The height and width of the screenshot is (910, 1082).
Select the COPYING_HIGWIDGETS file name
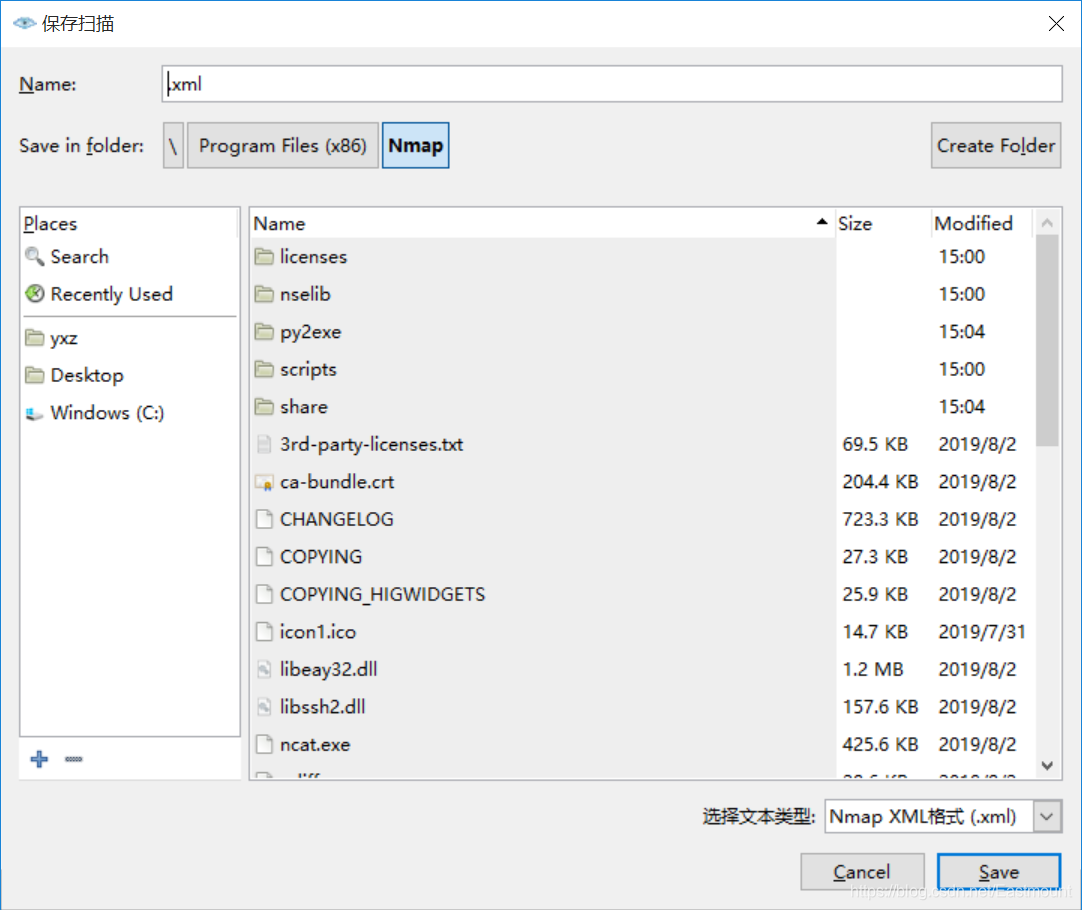[x=382, y=594]
